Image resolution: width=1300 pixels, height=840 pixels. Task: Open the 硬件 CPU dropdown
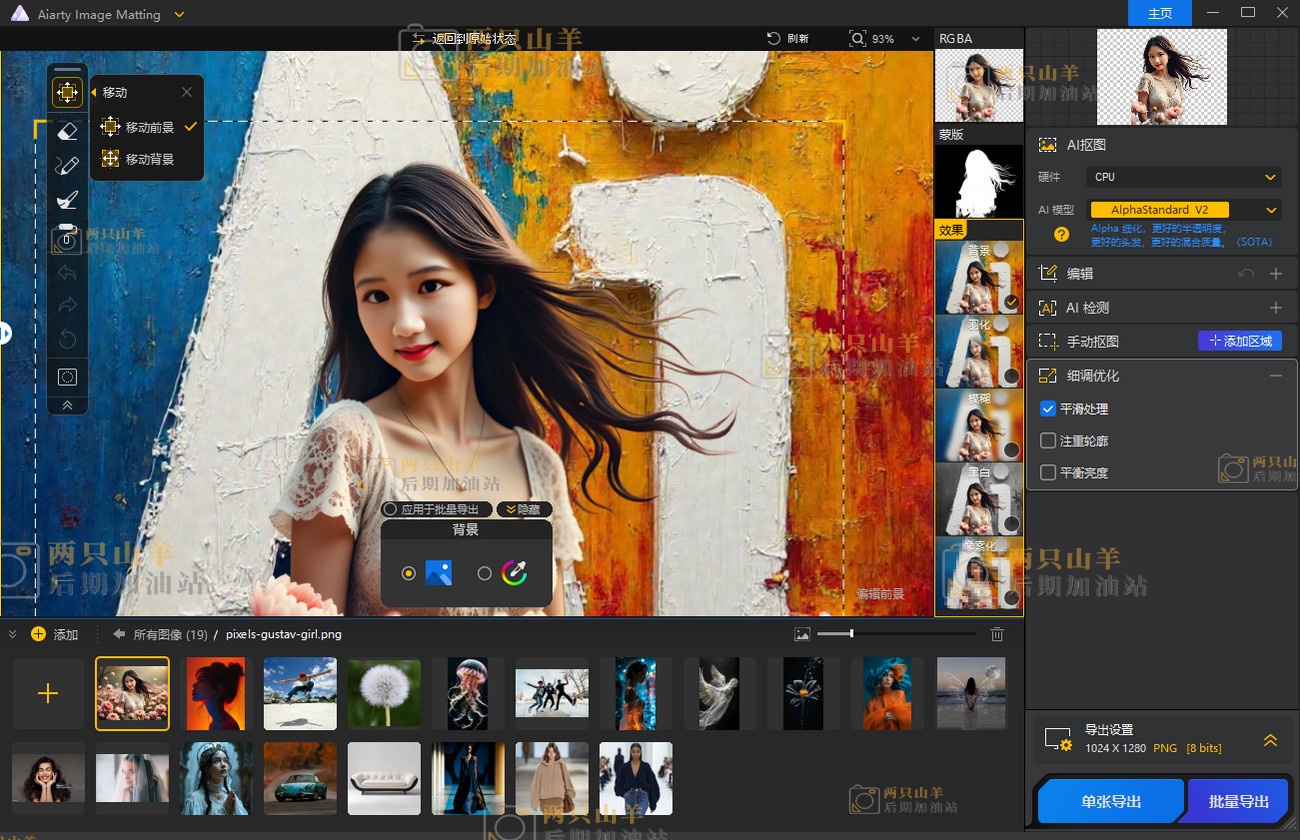[1183, 177]
